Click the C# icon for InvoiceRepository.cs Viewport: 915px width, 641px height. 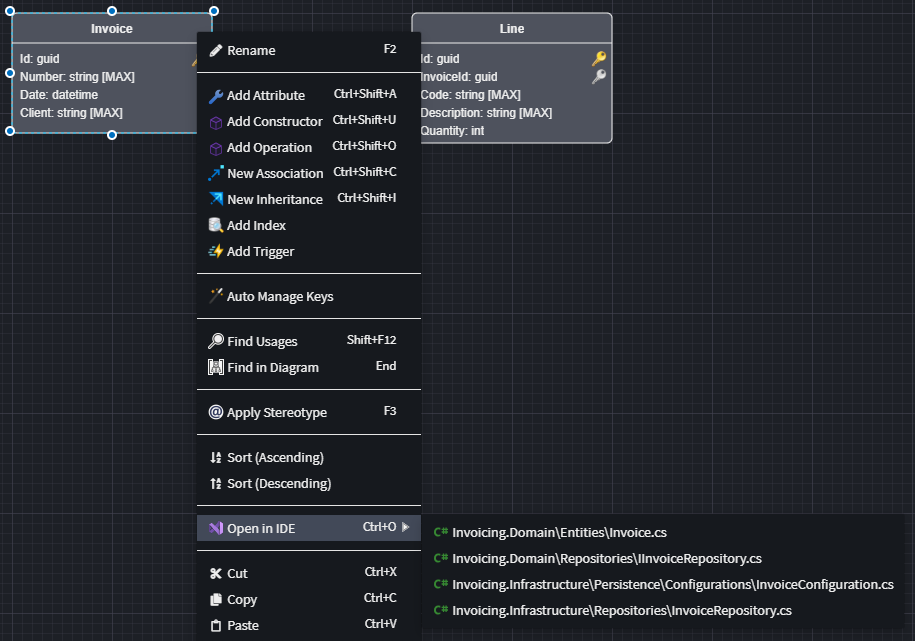click(x=441, y=610)
